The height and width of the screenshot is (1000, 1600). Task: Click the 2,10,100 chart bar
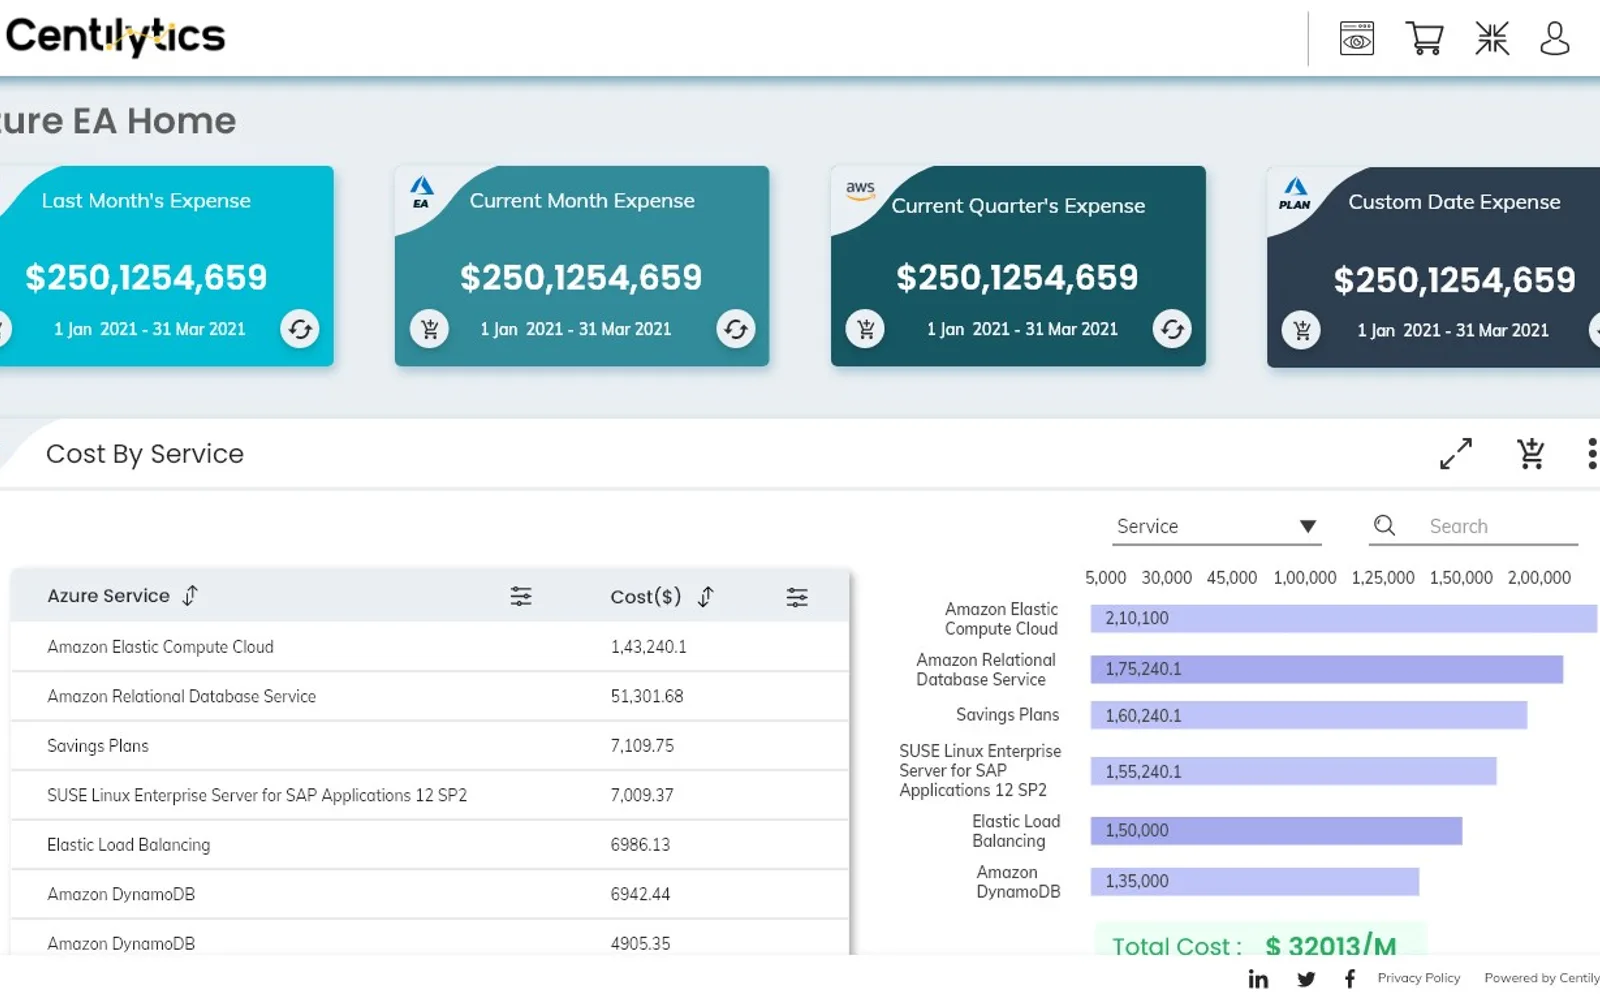1343,618
